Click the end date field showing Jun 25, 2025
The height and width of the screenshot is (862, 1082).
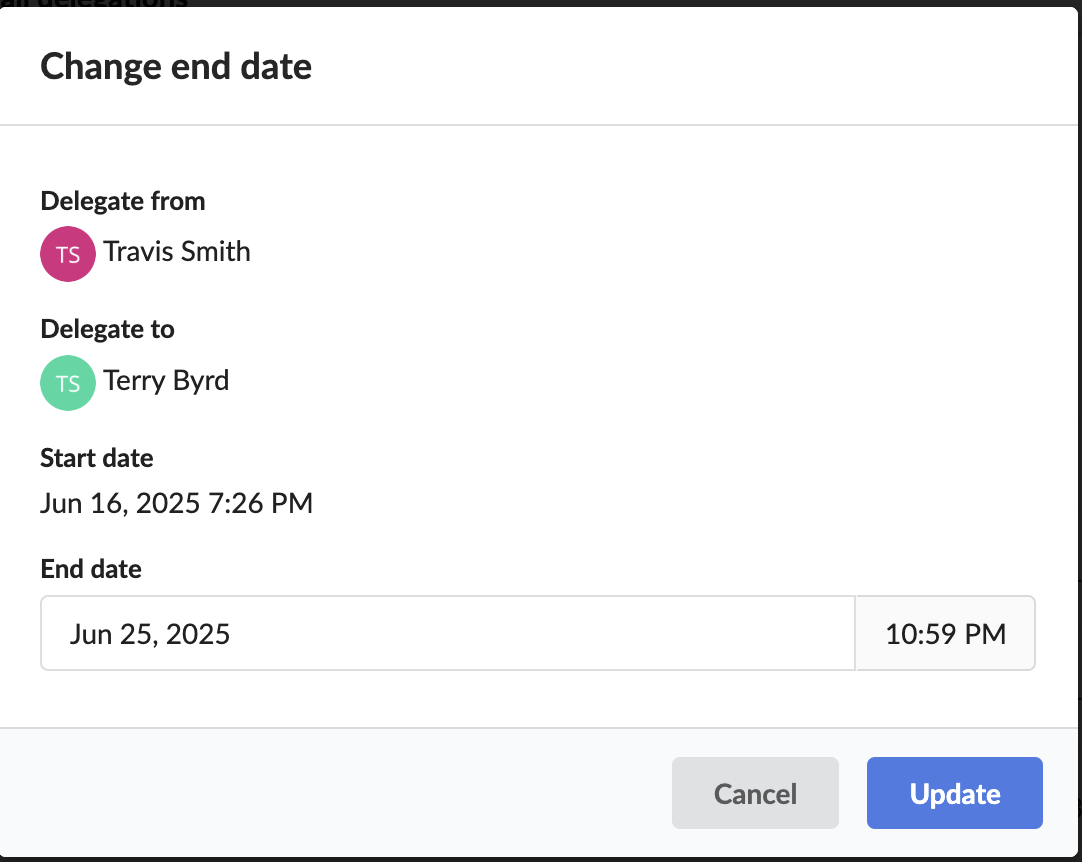tap(447, 634)
